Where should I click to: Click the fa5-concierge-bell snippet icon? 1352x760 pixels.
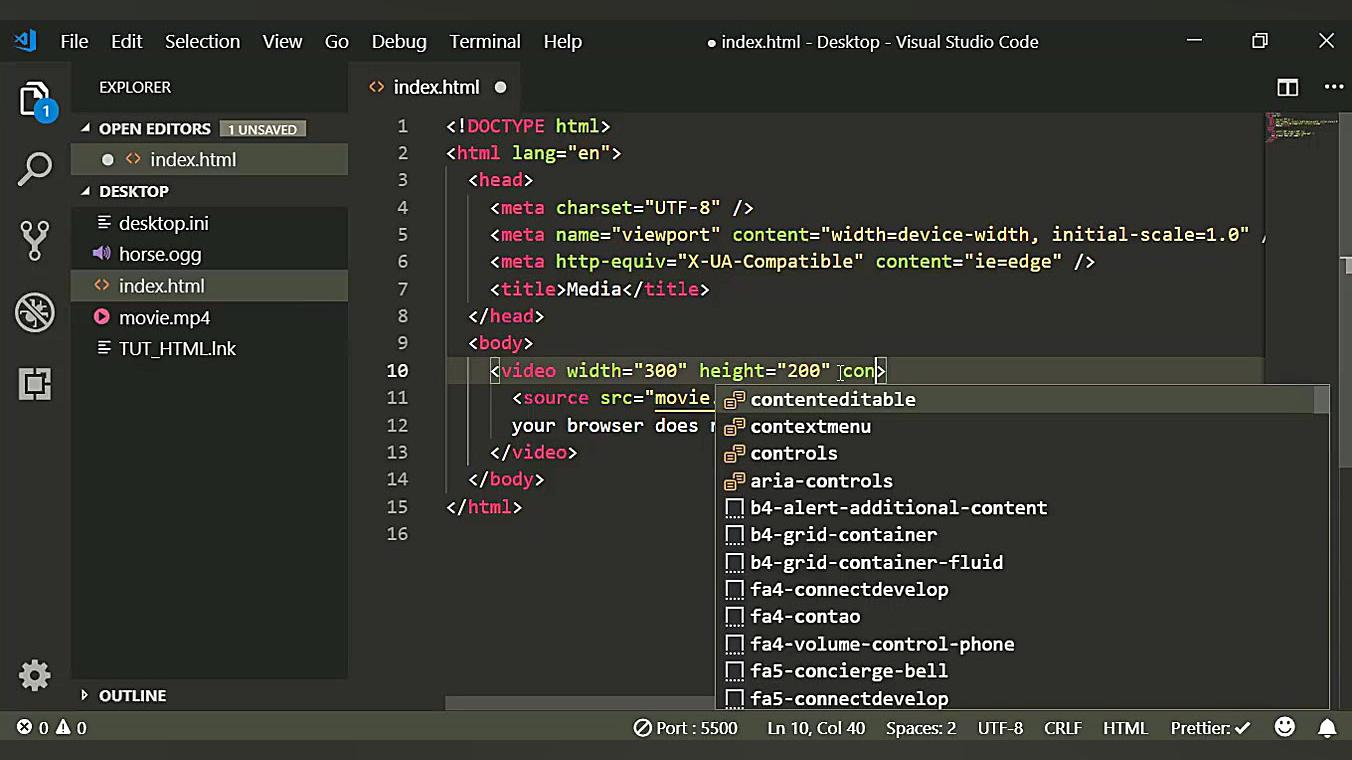735,671
